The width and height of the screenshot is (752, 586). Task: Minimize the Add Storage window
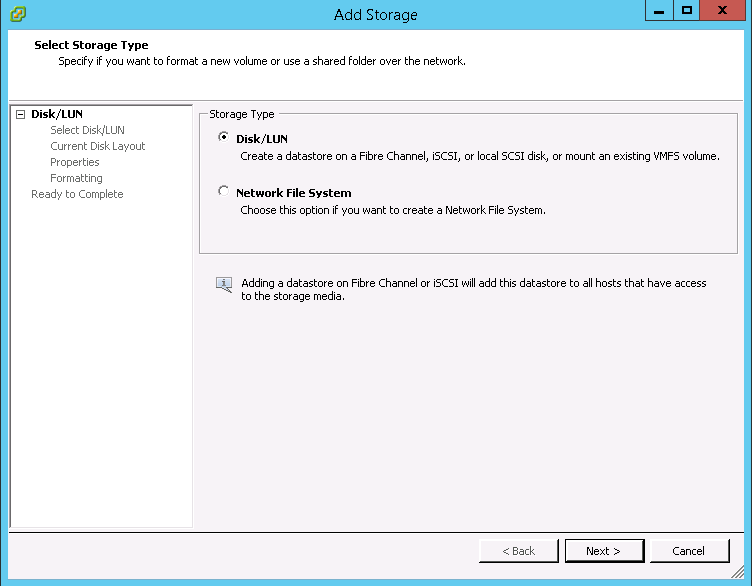tap(660, 11)
